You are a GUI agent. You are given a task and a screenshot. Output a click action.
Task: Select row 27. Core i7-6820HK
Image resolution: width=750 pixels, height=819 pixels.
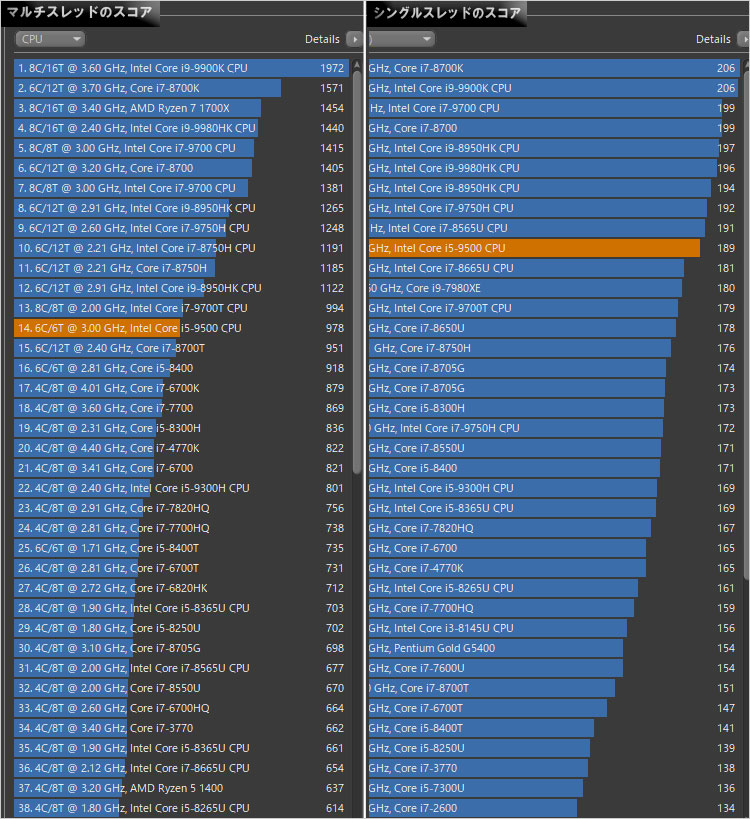[181, 588]
